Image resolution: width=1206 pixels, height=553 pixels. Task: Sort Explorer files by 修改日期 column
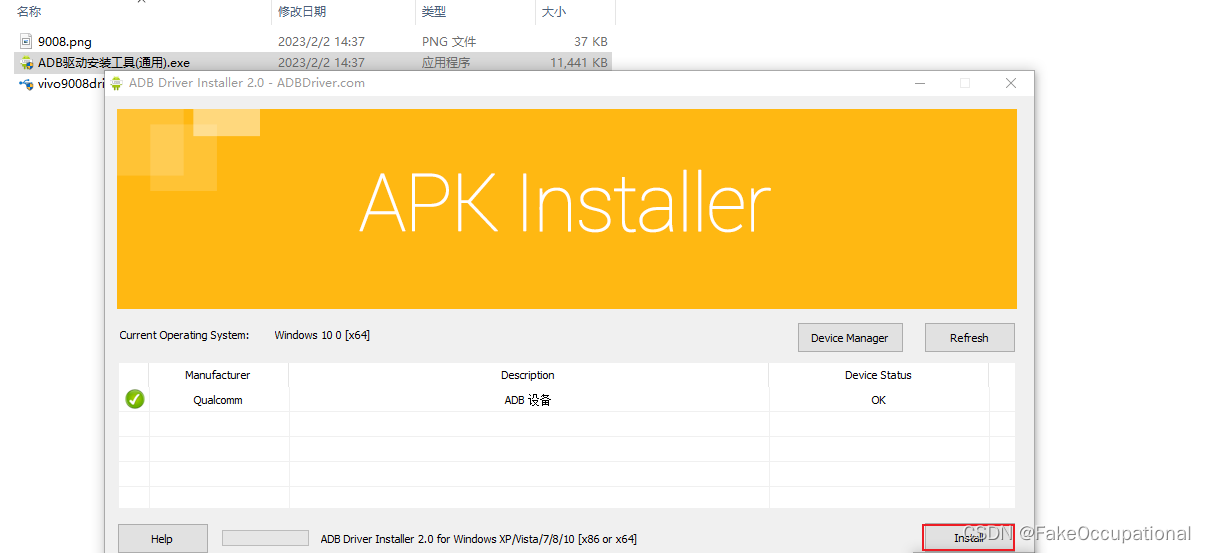click(x=302, y=12)
